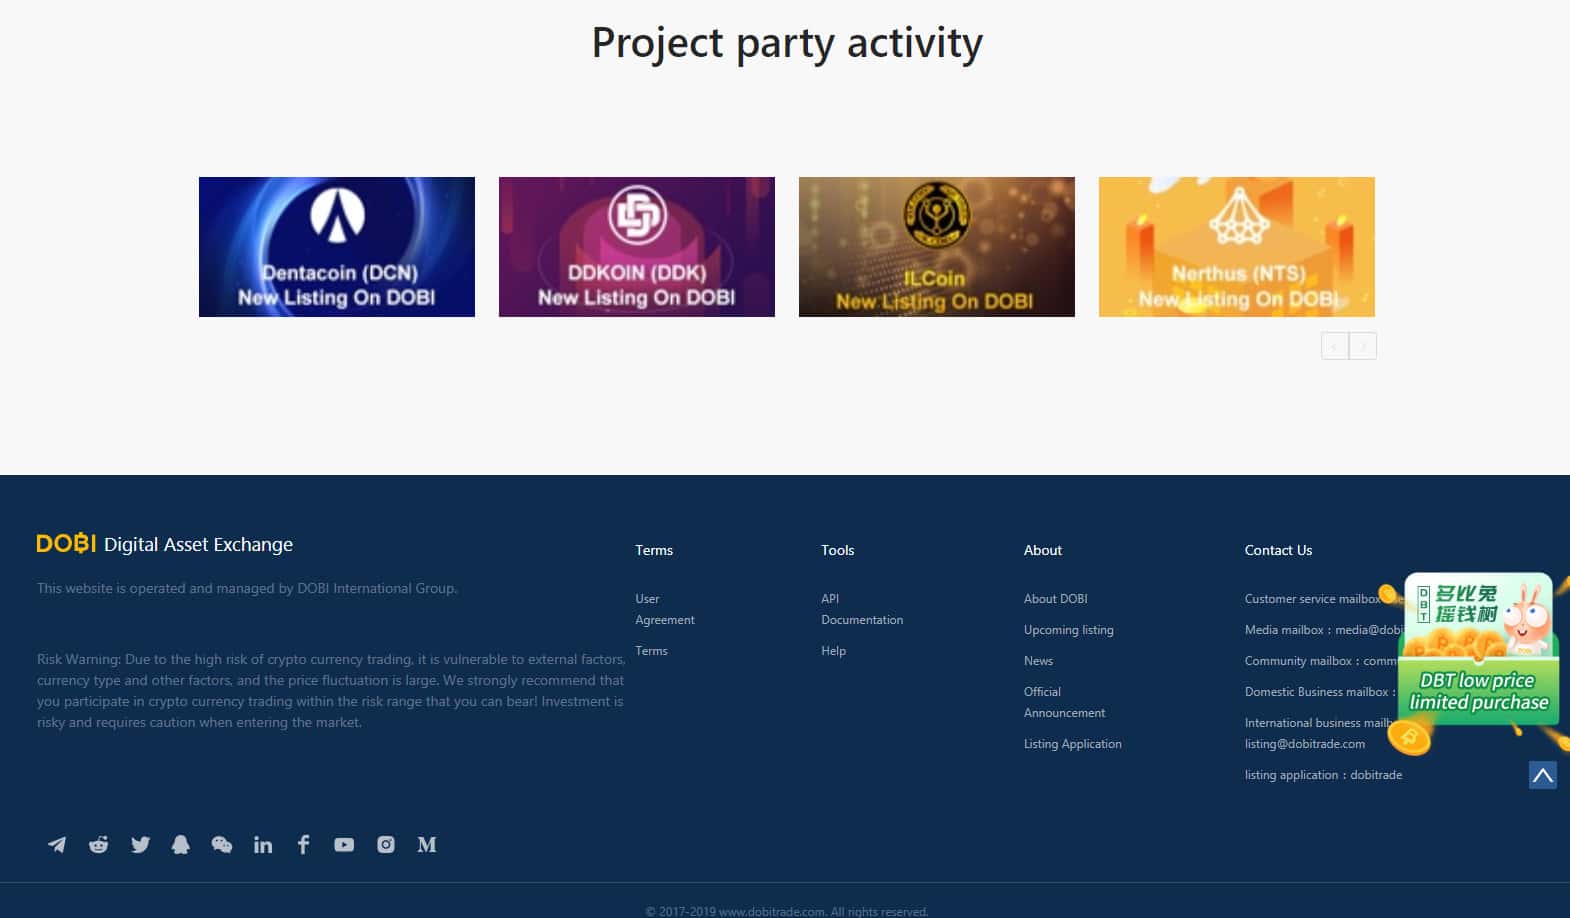This screenshot has height=918, width=1570.
Task: Open the WeChat chat bubbles icon
Action: tap(222, 845)
